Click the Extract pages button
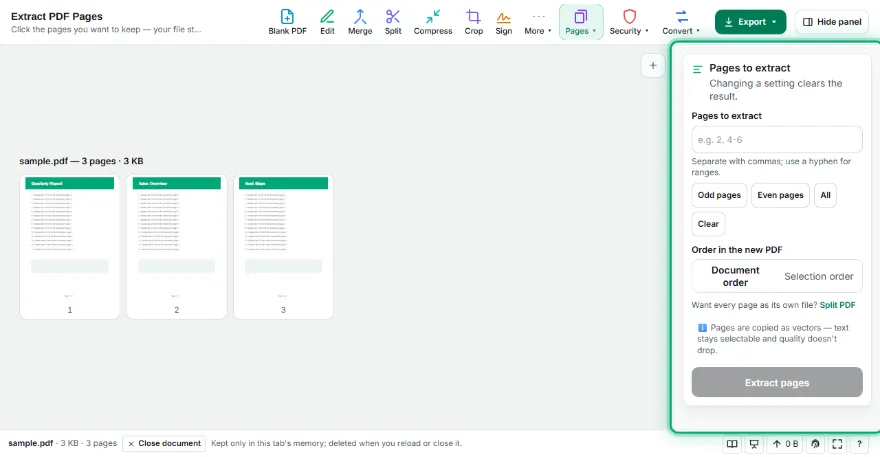880x457 pixels. (x=777, y=382)
